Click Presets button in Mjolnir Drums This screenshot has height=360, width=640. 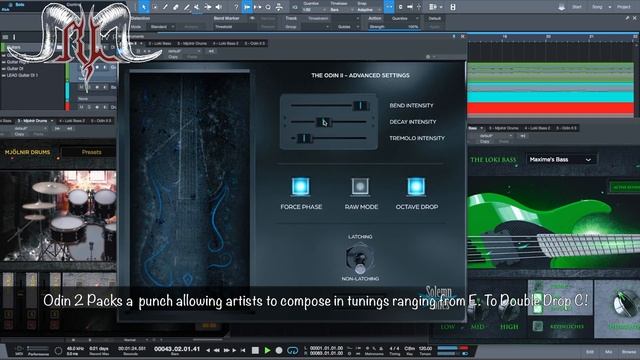tap(91, 152)
